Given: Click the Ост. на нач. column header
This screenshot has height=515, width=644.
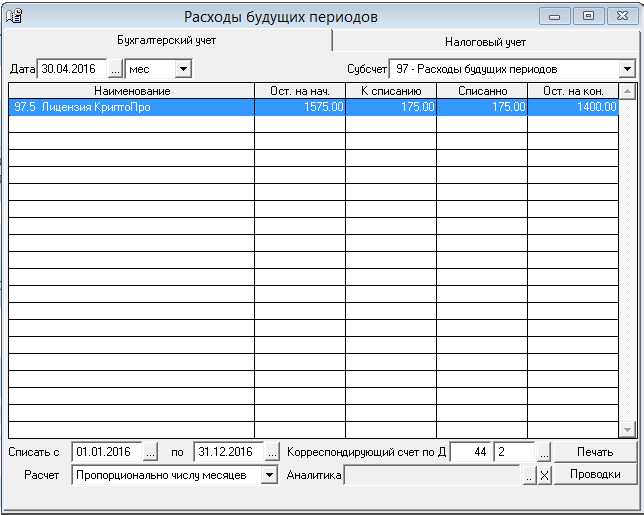Looking at the screenshot, I should pyautogui.click(x=300, y=91).
